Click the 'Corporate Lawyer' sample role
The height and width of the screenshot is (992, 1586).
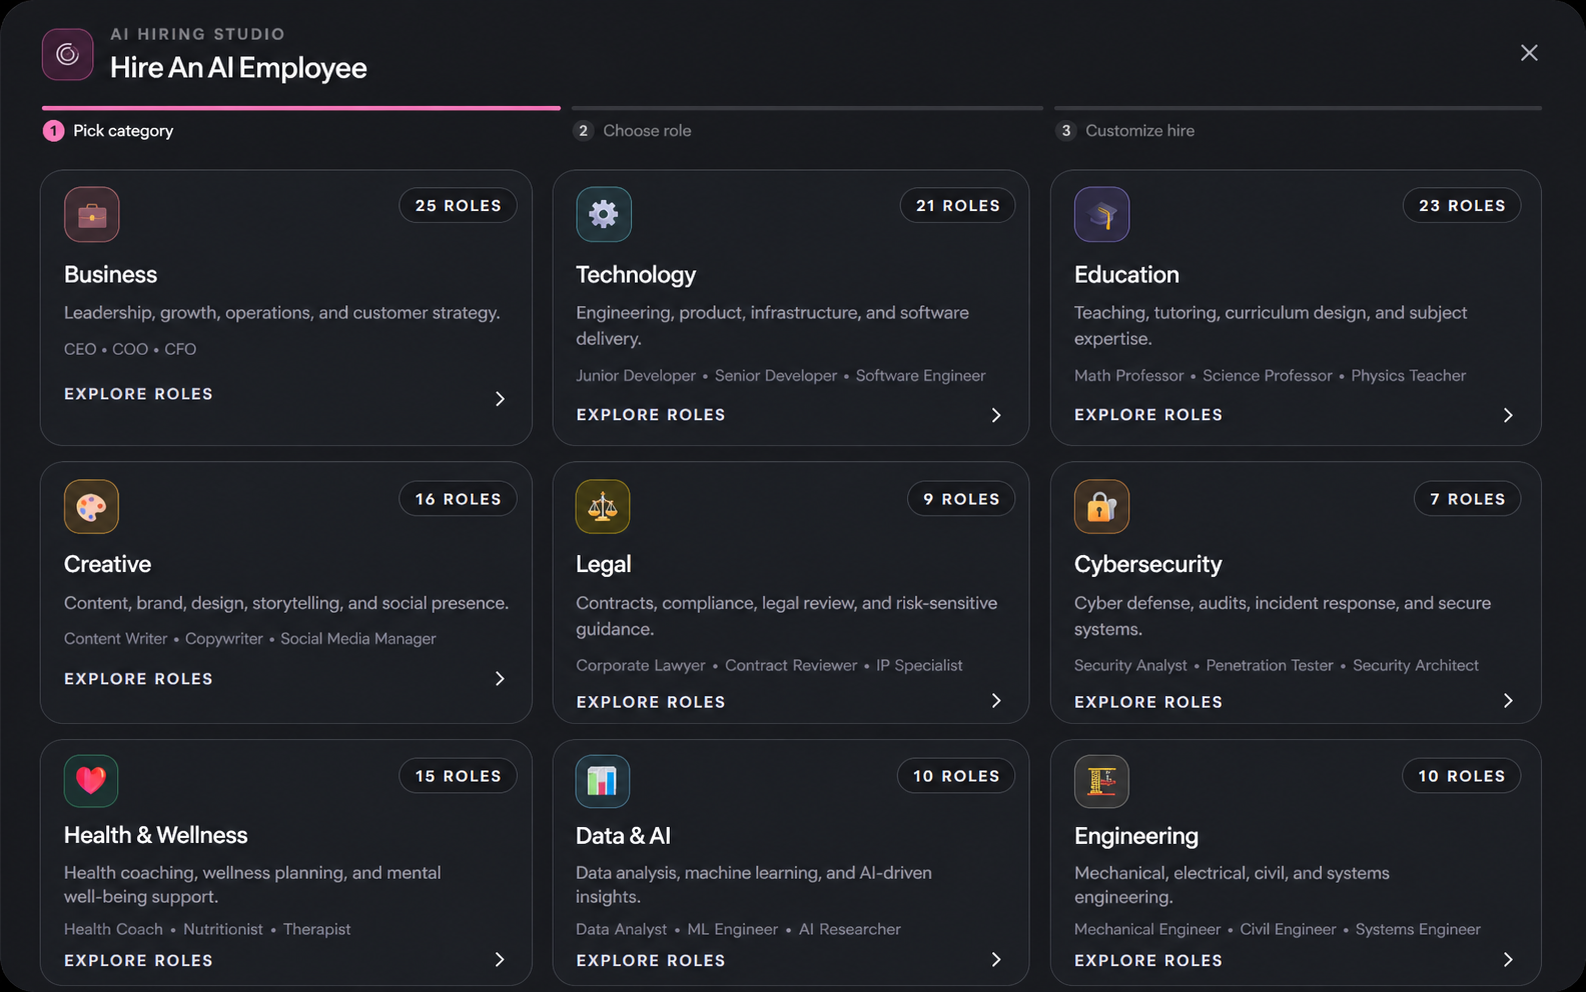640,665
